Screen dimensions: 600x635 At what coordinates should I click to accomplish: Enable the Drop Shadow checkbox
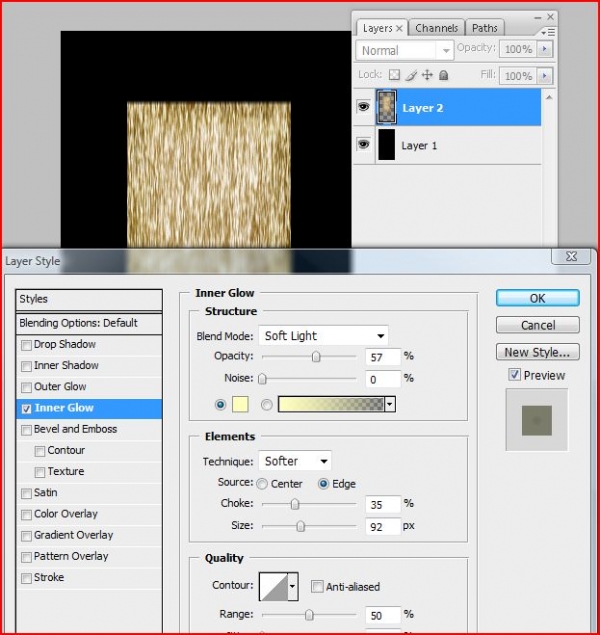[26, 345]
